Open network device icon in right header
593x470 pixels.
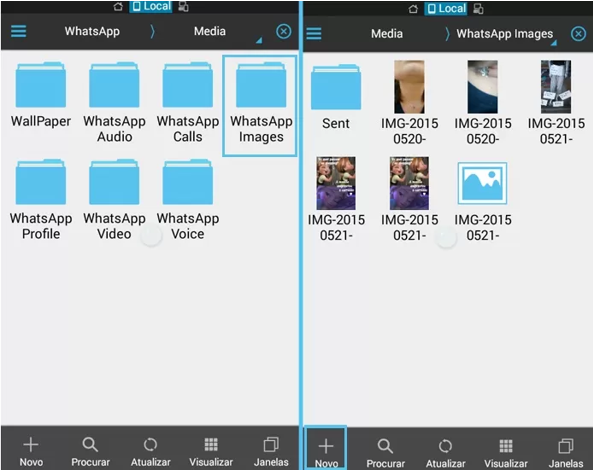point(478,9)
